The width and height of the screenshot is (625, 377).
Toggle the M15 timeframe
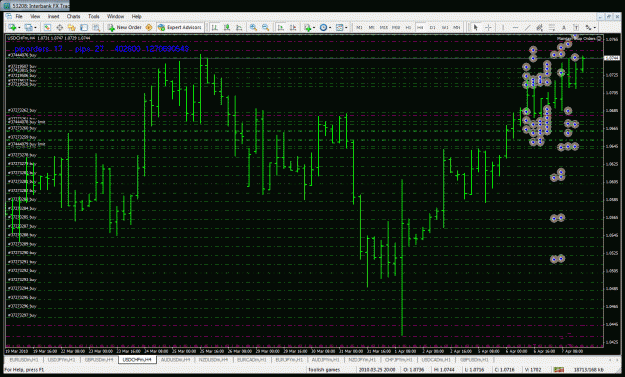point(384,27)
